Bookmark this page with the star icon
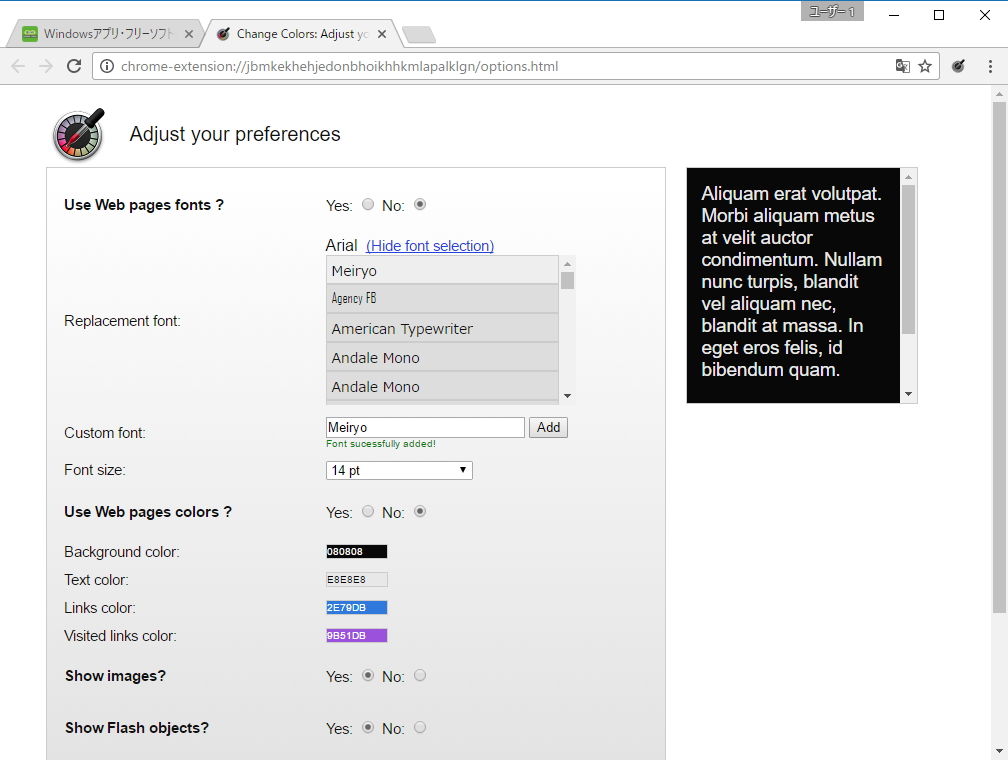 point(925,67)
